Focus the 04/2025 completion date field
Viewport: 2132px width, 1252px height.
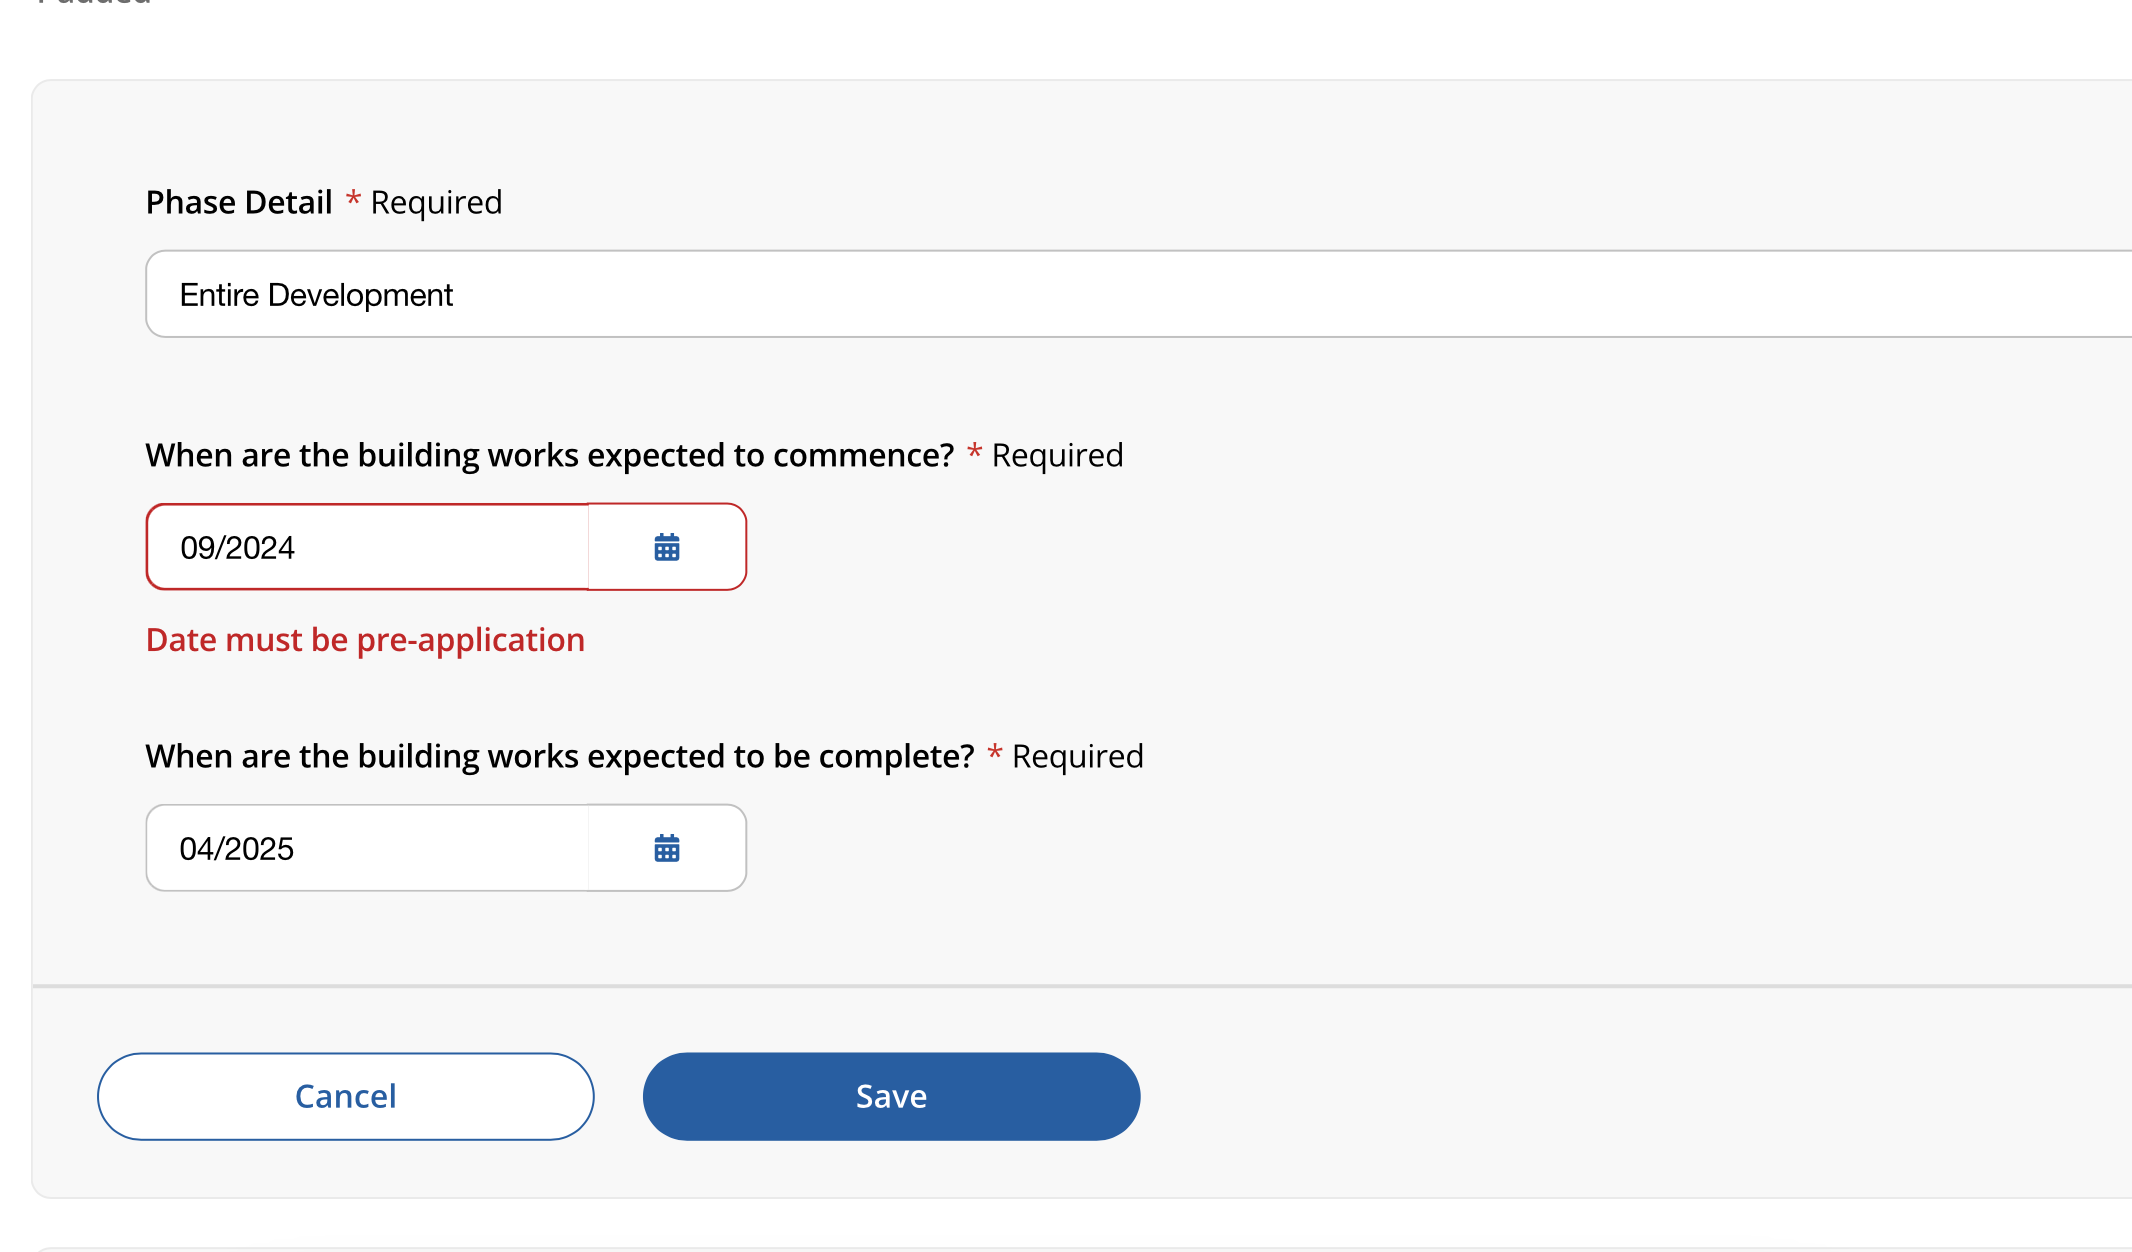[x=368, y=848]
